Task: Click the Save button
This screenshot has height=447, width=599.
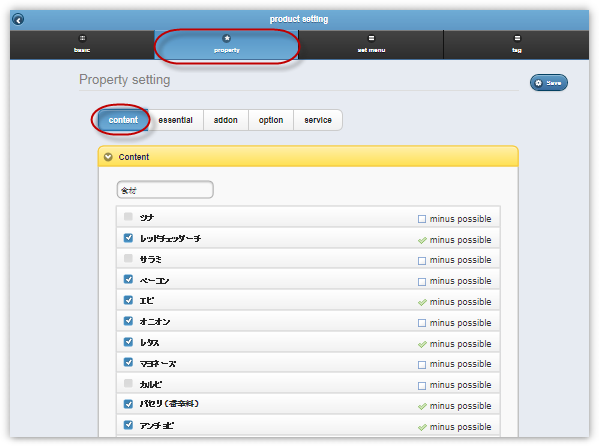Action: 549,83
